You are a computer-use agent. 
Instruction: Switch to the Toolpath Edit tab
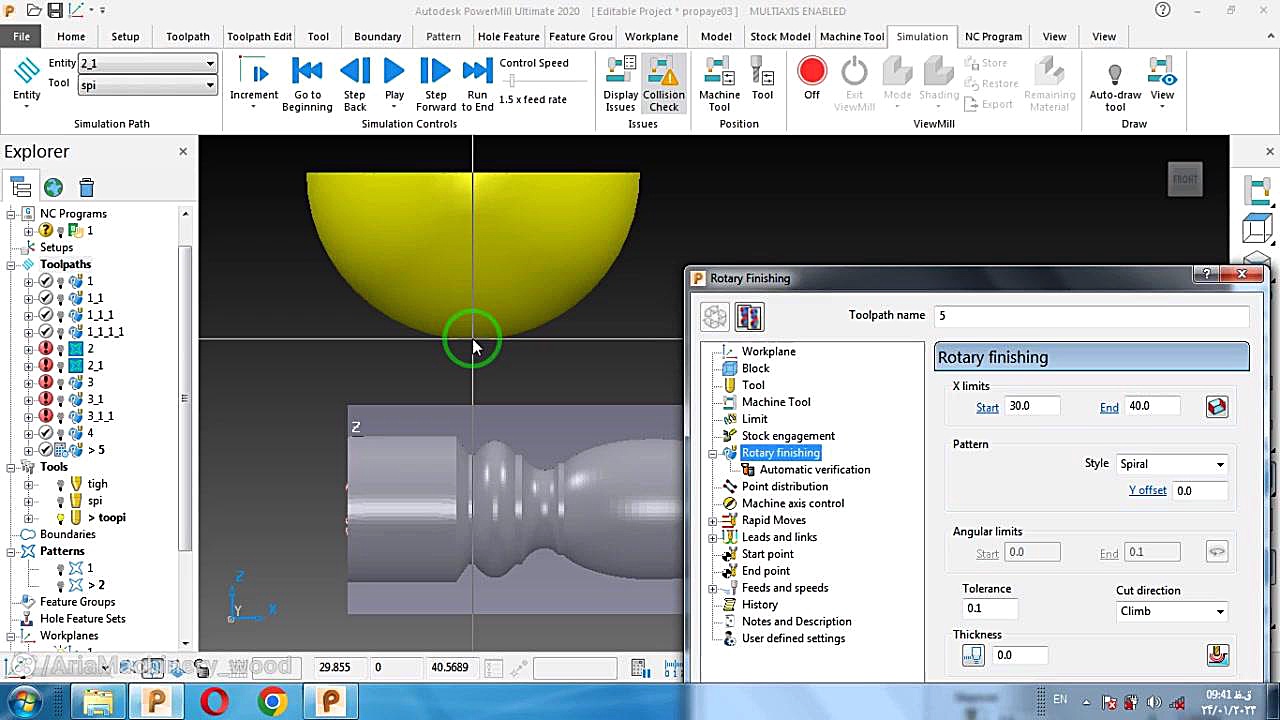point(259,36)
